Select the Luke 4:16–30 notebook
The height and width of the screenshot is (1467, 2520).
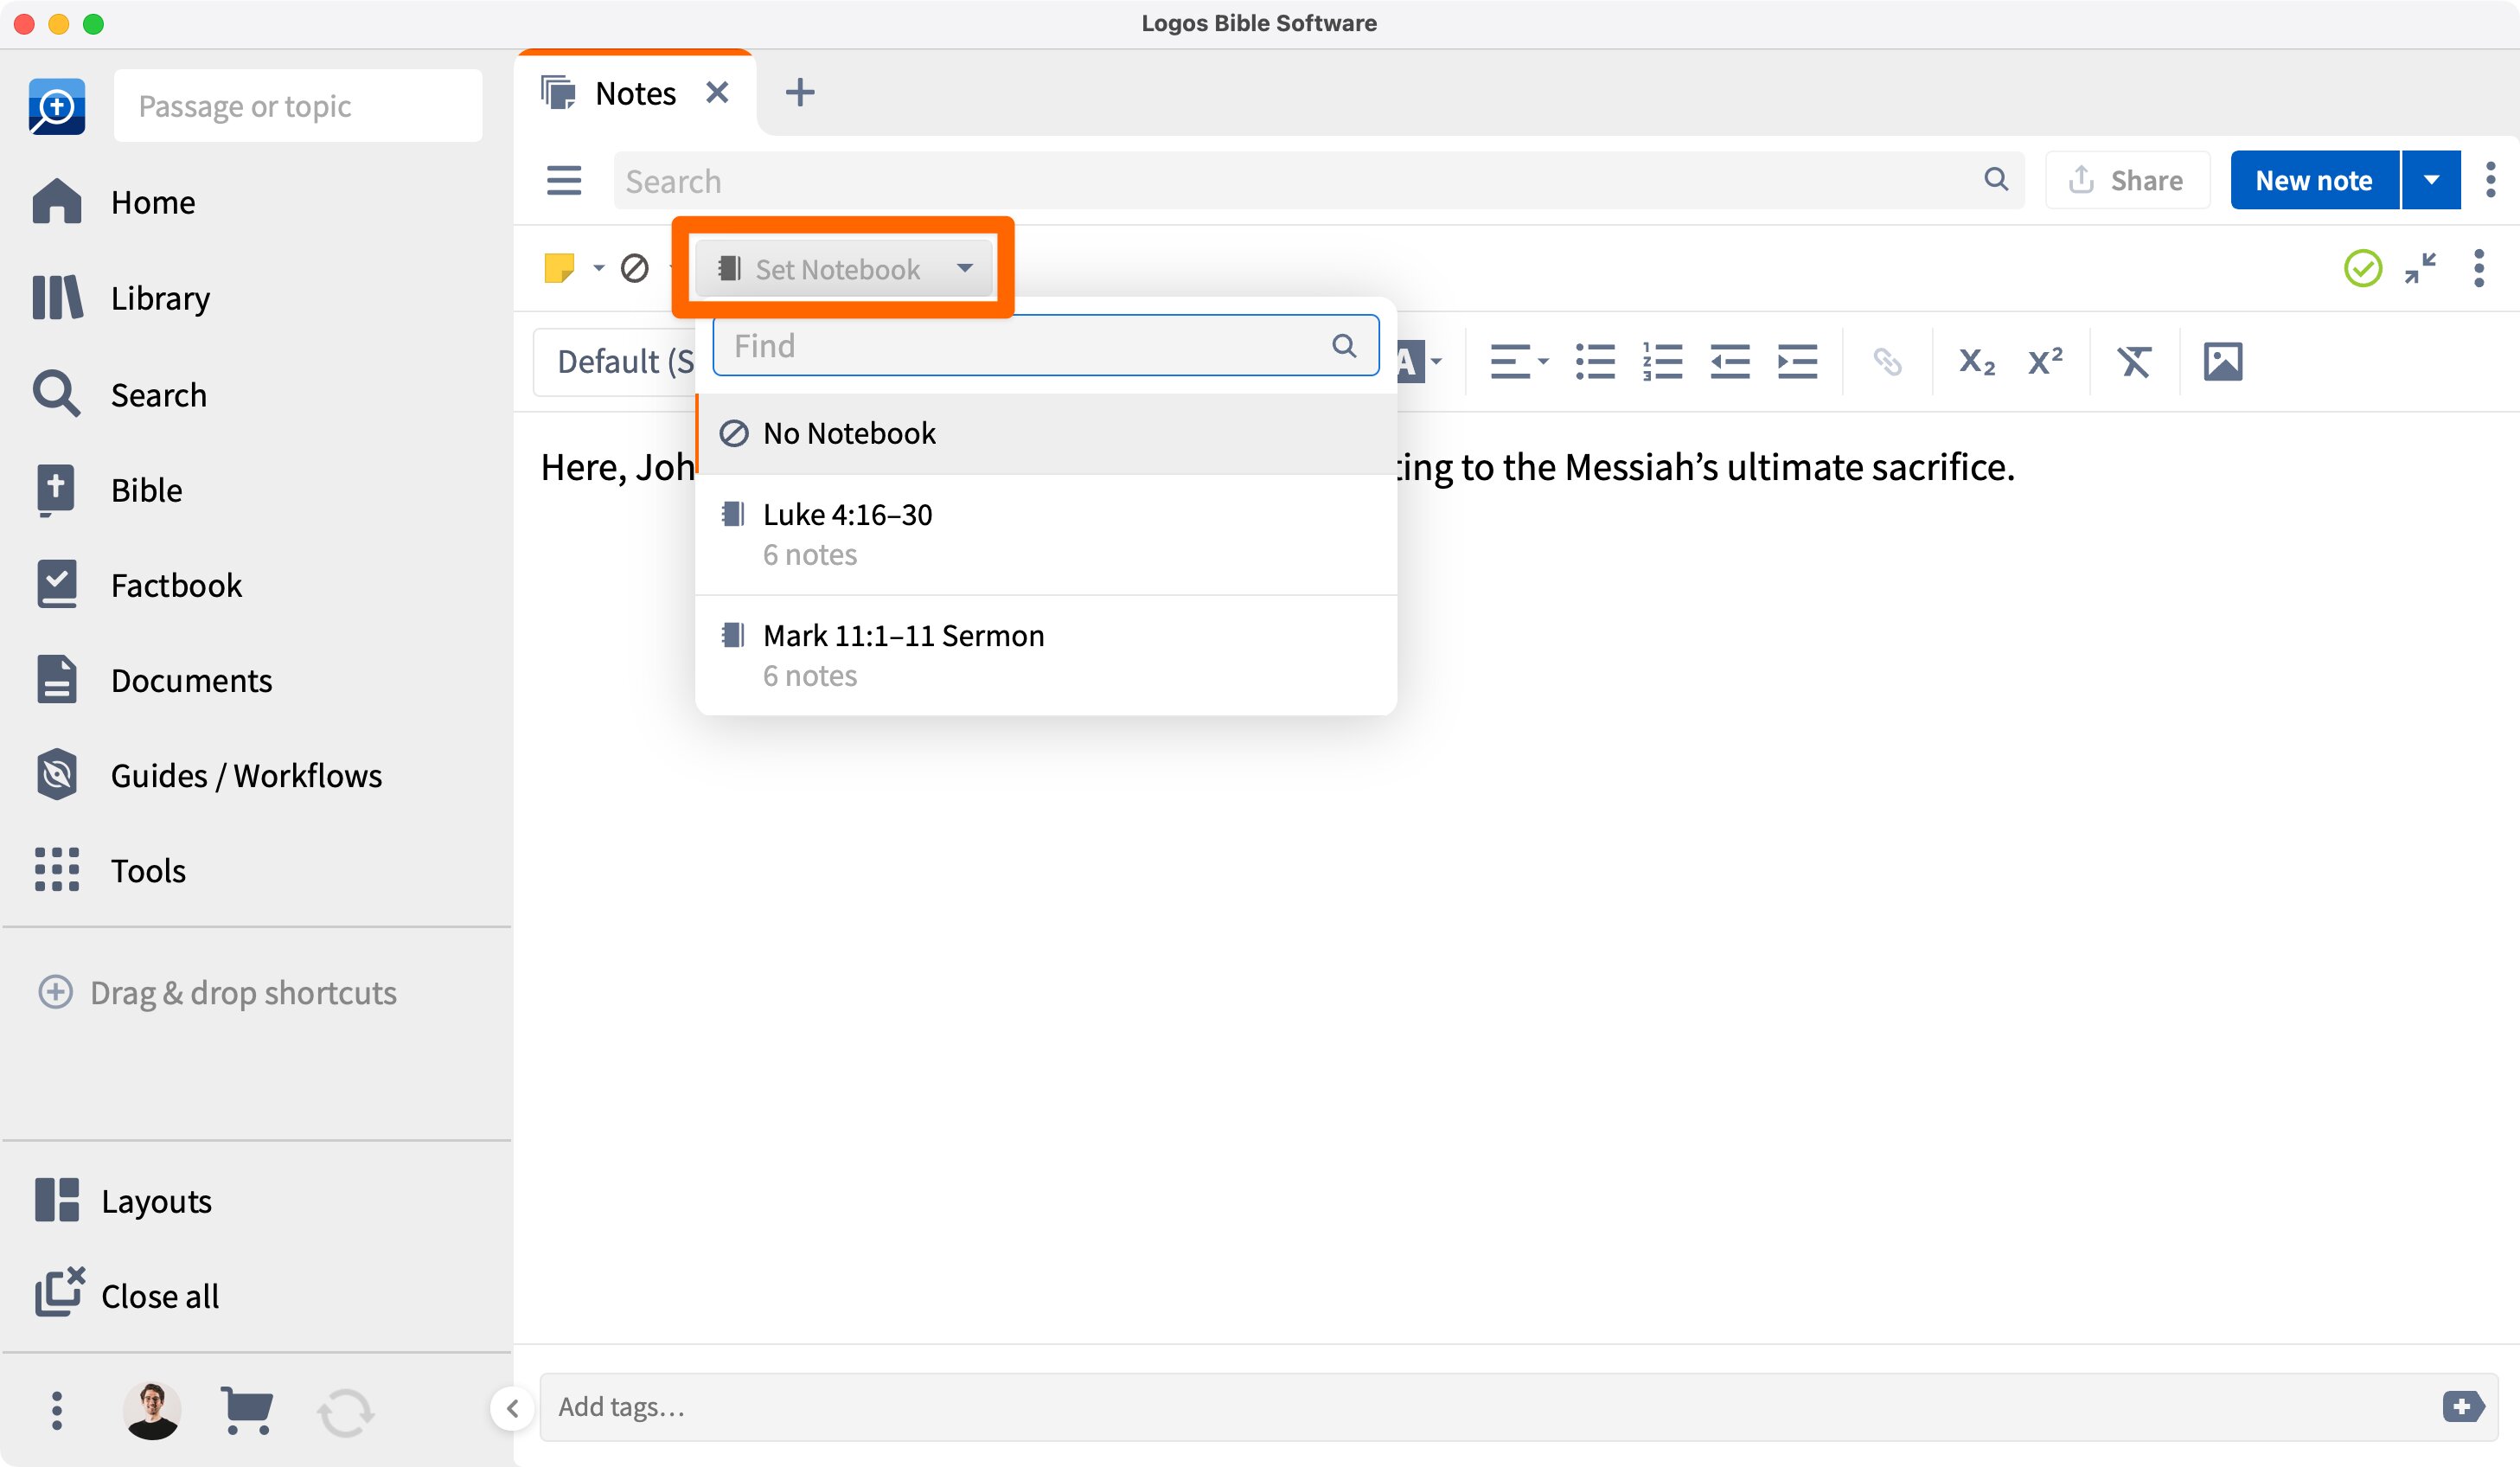[x=1045, y=534]
